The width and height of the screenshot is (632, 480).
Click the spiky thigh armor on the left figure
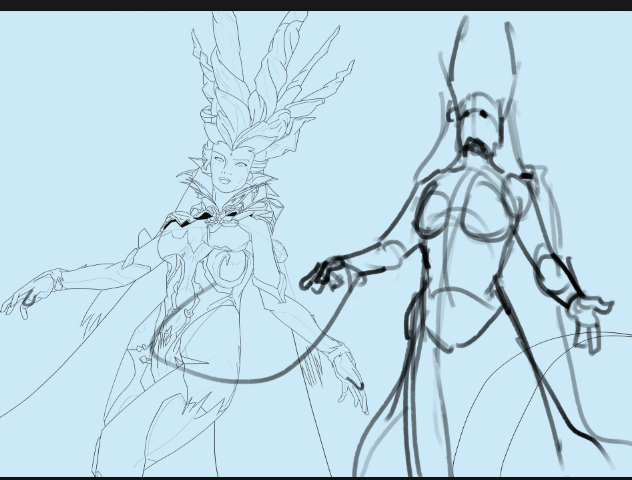[205, 405]
